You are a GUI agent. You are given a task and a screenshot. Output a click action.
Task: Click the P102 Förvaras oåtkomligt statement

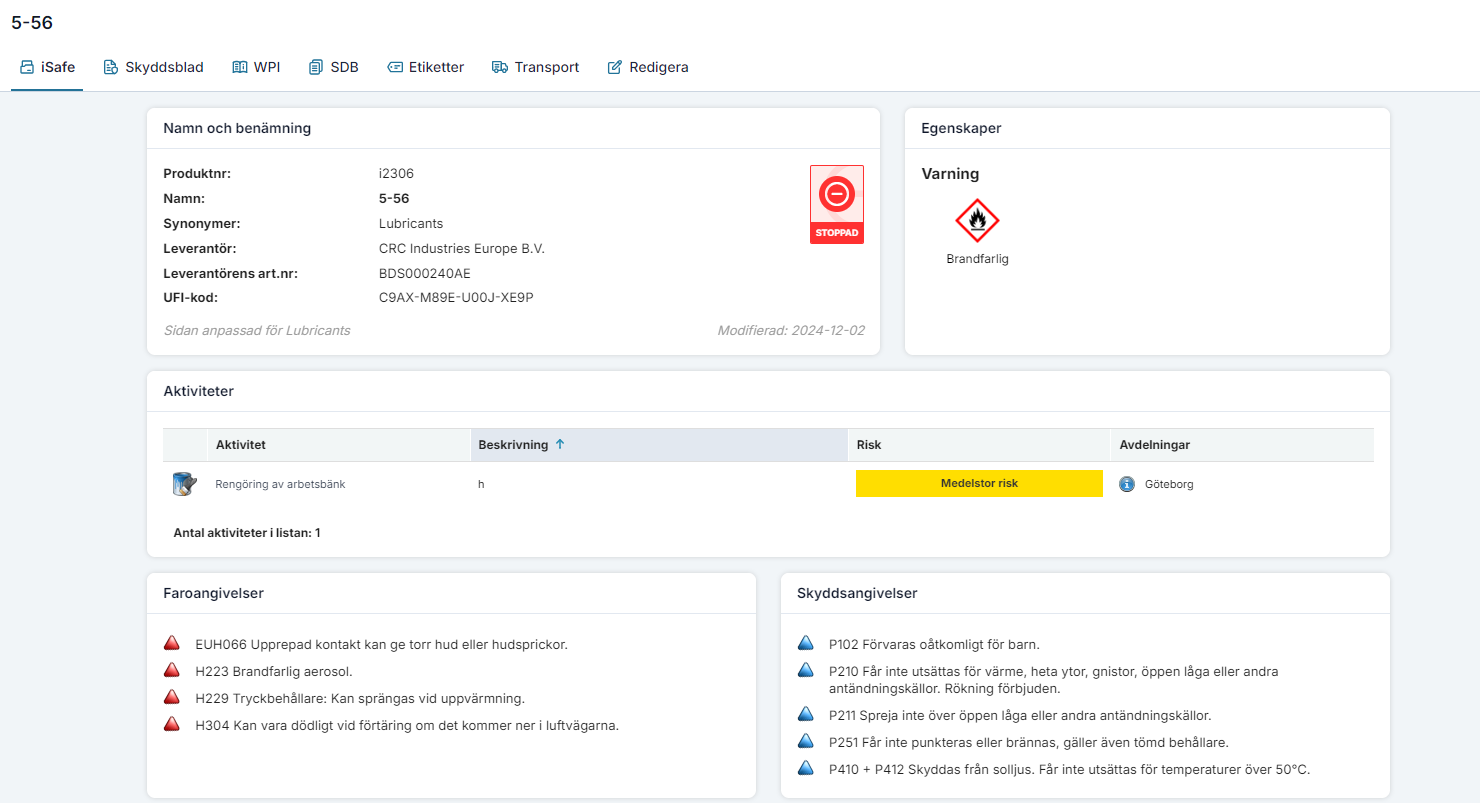point(934,644)
